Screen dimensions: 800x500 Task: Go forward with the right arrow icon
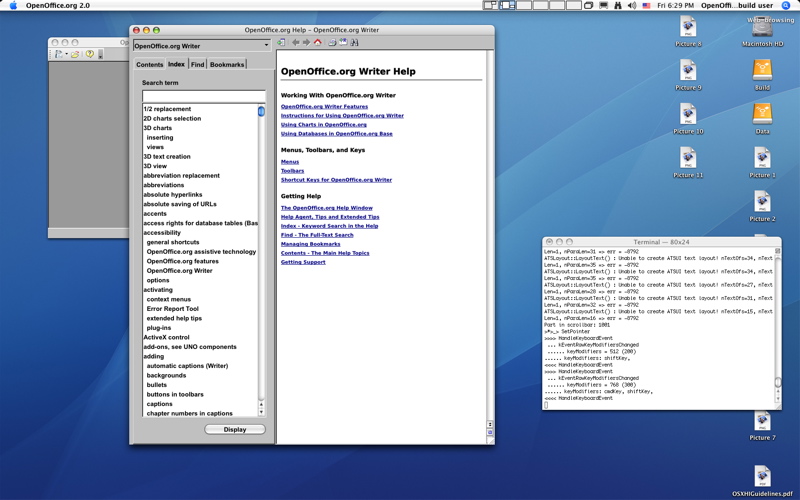pos(306,42)
